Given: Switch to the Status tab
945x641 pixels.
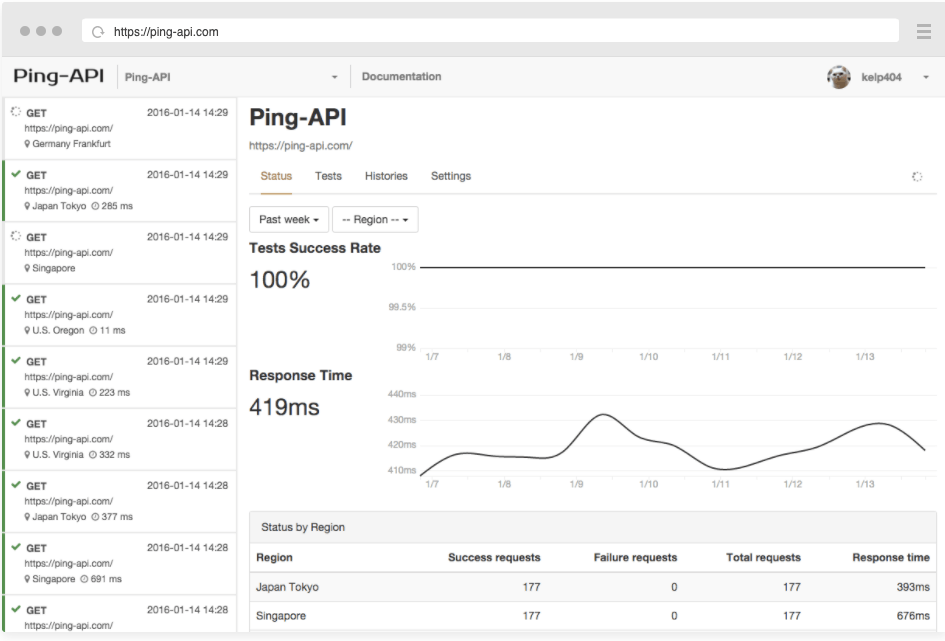Looking at the screenshot, I should (276, 176).
